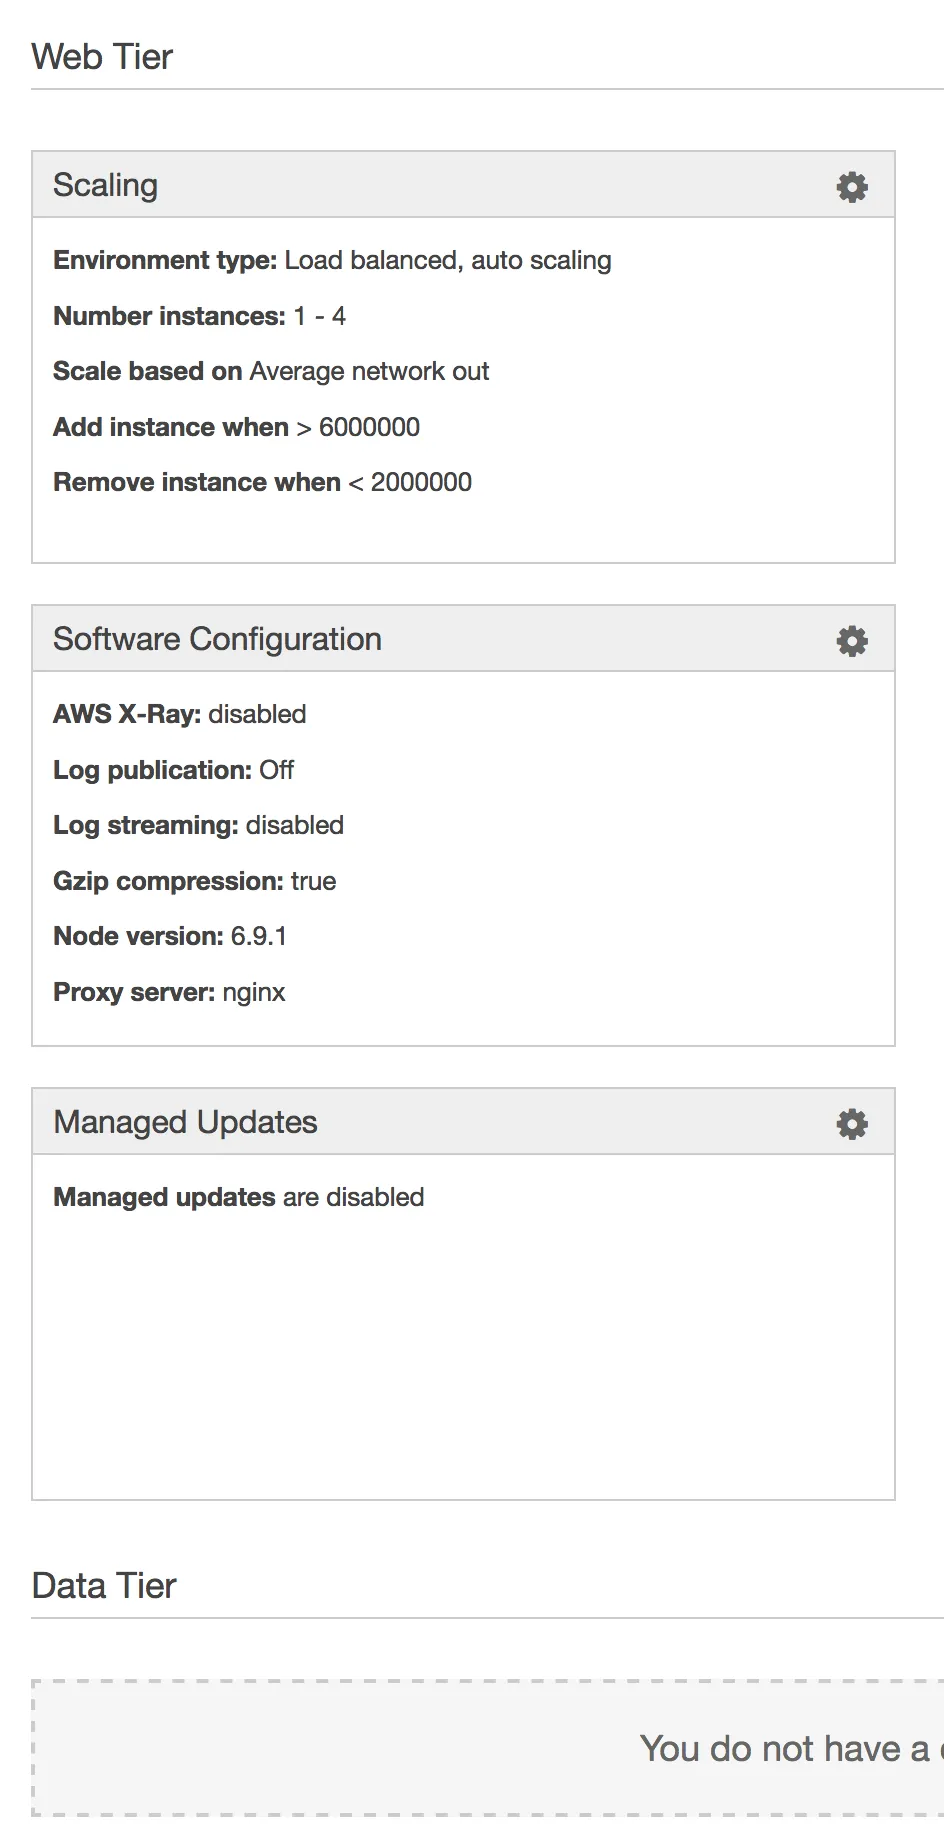Image resolution: width=944 pixels, height=1826 pixels.
Task: Open the Managed Updates settings gear
Action: tap(851, 1124)
